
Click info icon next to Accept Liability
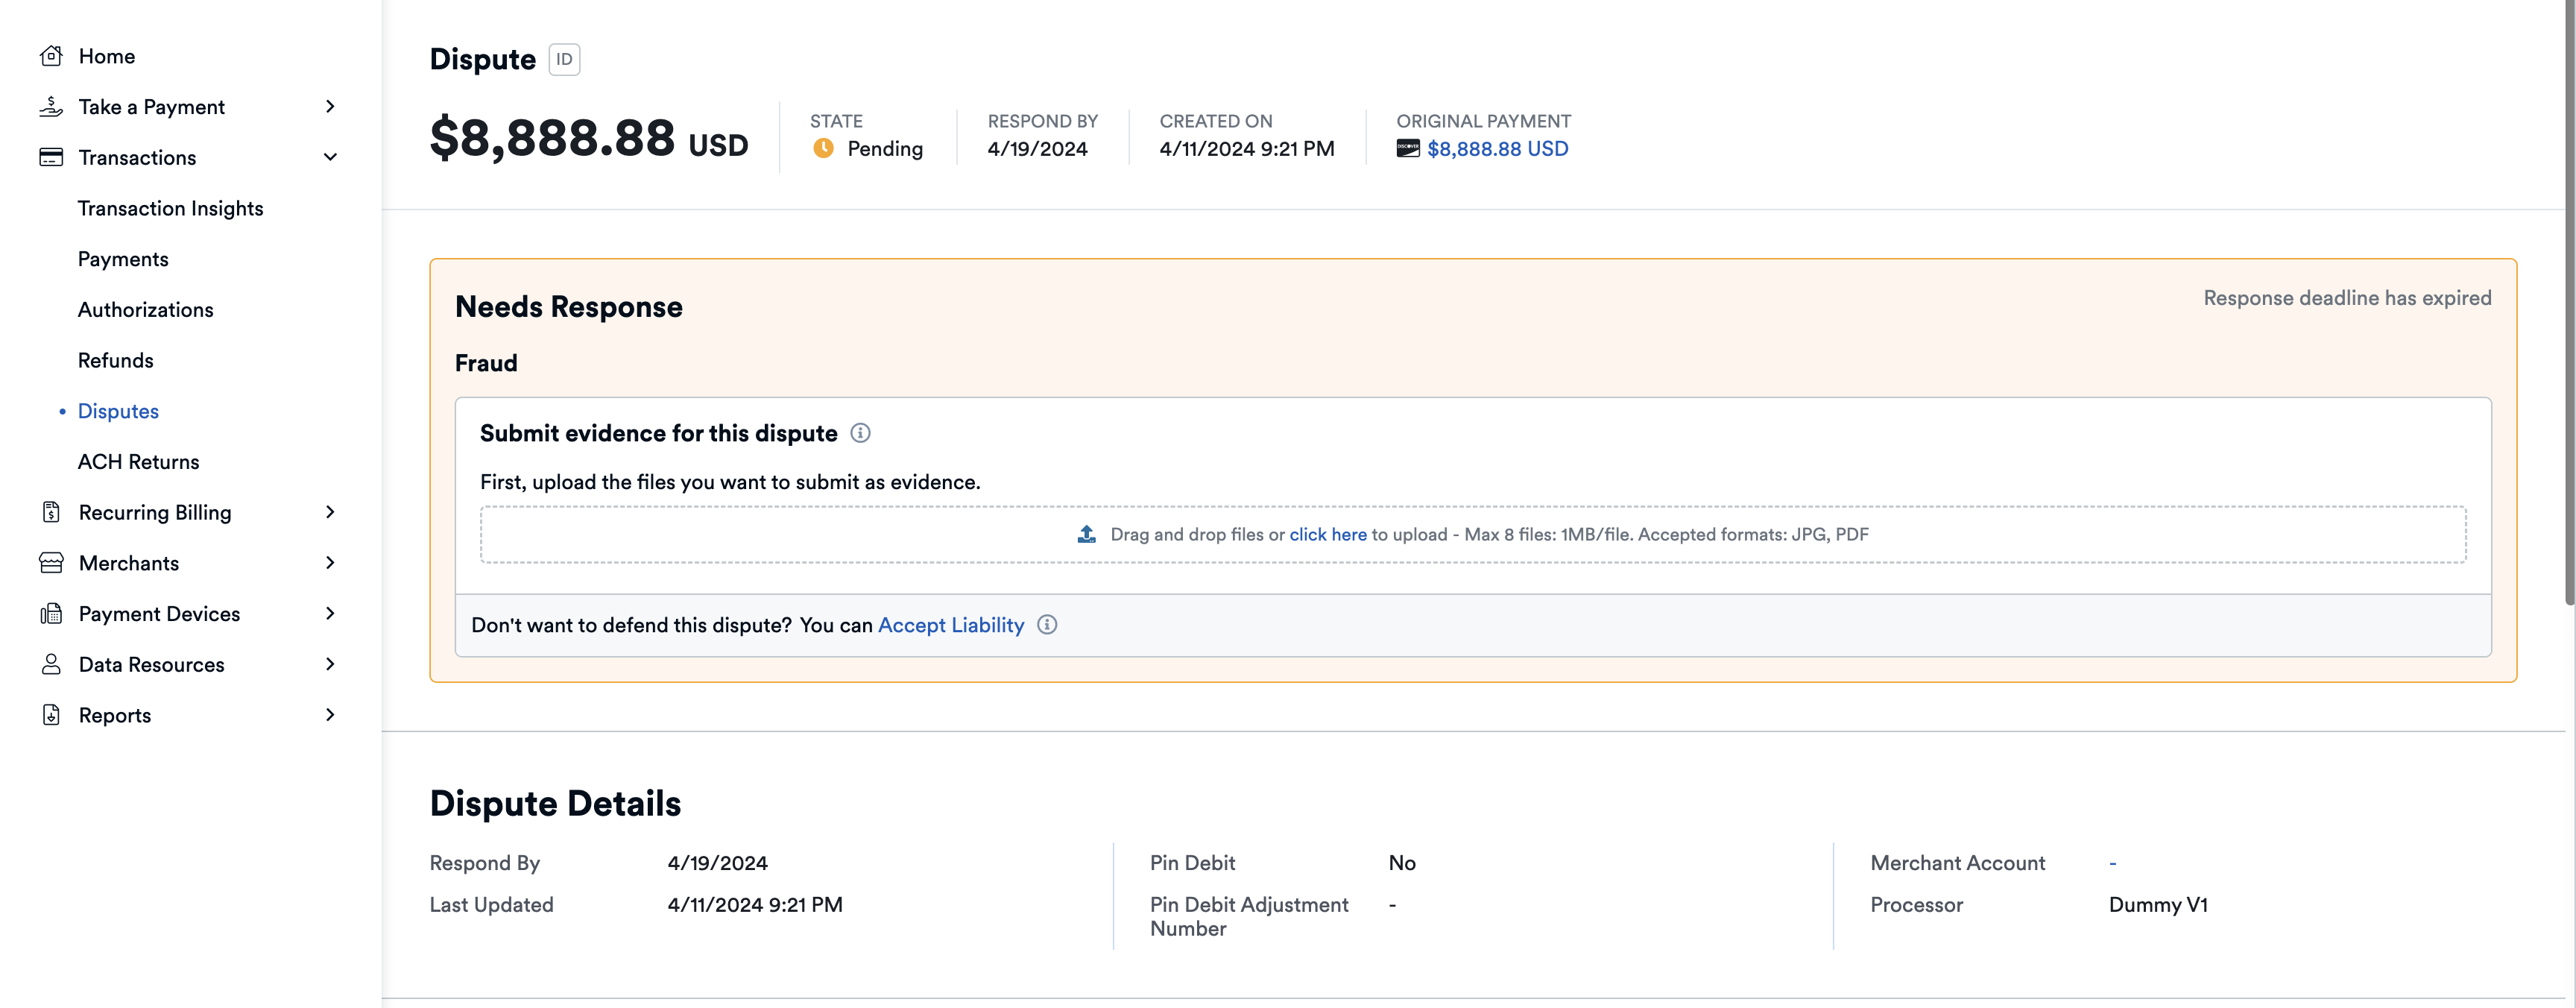pos(1047,625)
